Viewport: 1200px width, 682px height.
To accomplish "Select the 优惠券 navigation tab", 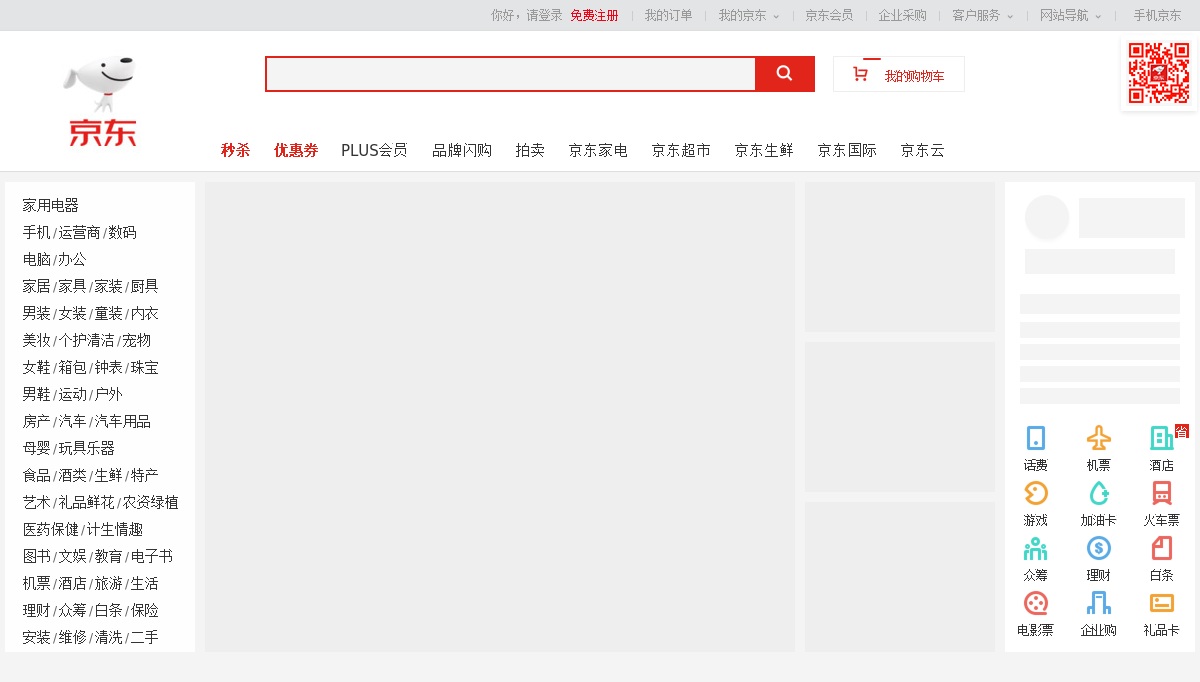I will click(296, 150).
